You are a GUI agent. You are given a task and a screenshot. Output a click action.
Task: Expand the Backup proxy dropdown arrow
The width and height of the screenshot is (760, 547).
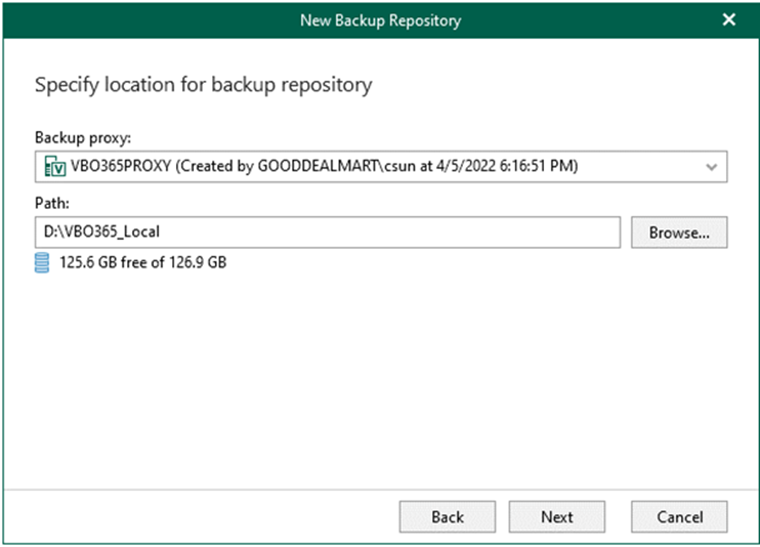(x=711, y=167)
